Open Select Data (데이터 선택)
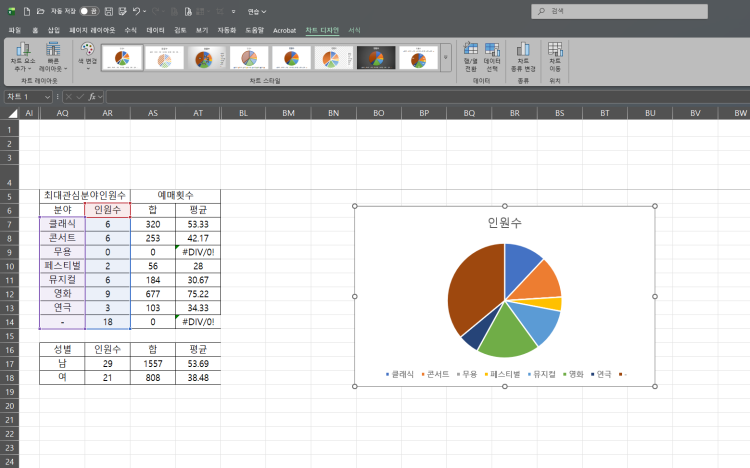Viewport: 750px width, 468px height. point(492,56)
